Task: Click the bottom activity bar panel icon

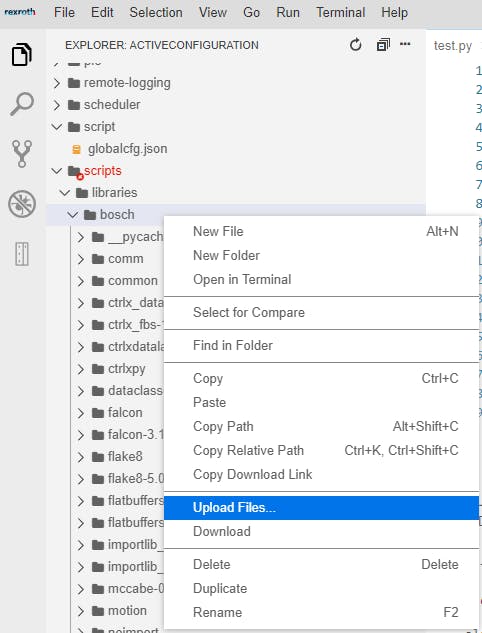Action: 22,254
